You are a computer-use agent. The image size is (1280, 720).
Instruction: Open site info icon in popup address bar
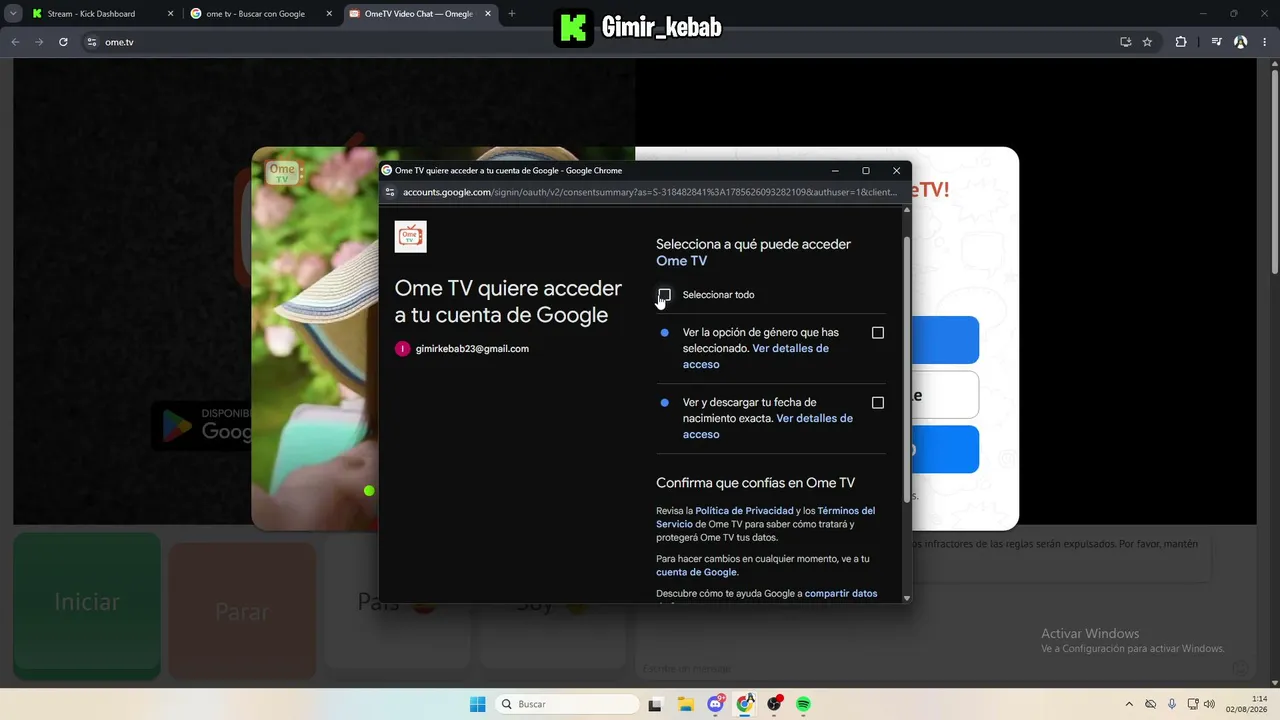[391, 192]
